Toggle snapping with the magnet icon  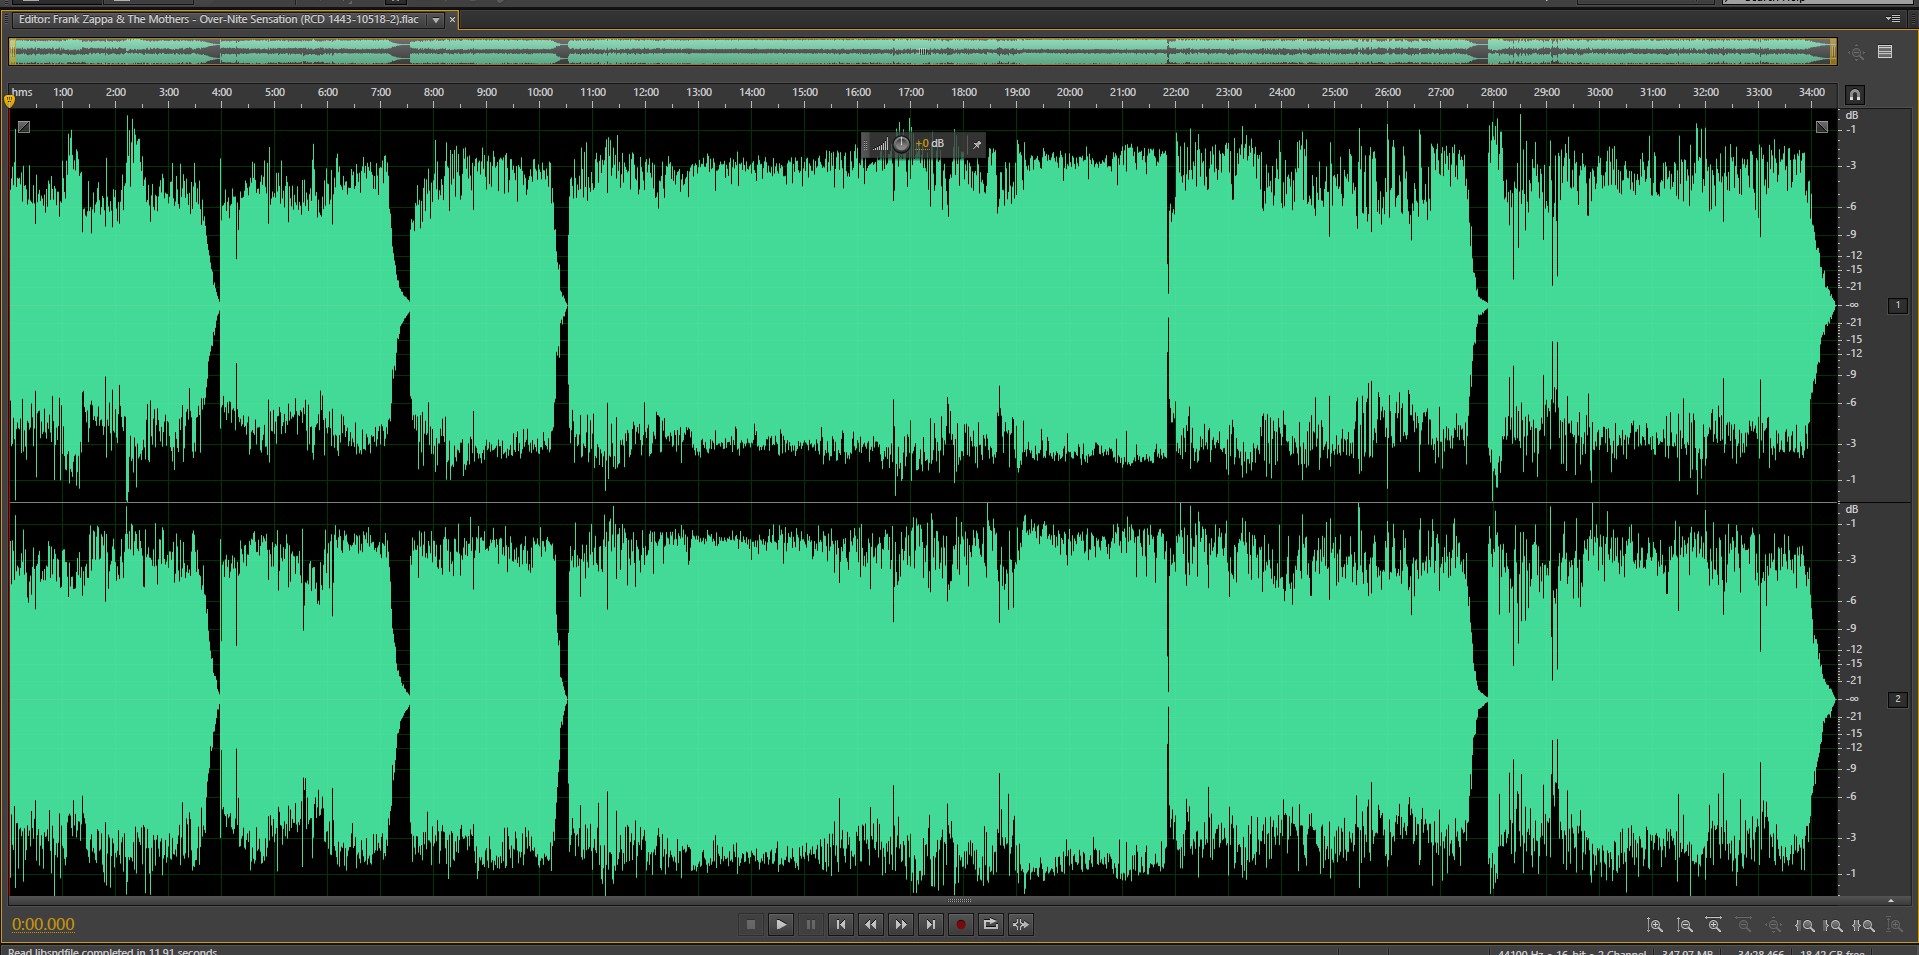tap(1854, 95)
